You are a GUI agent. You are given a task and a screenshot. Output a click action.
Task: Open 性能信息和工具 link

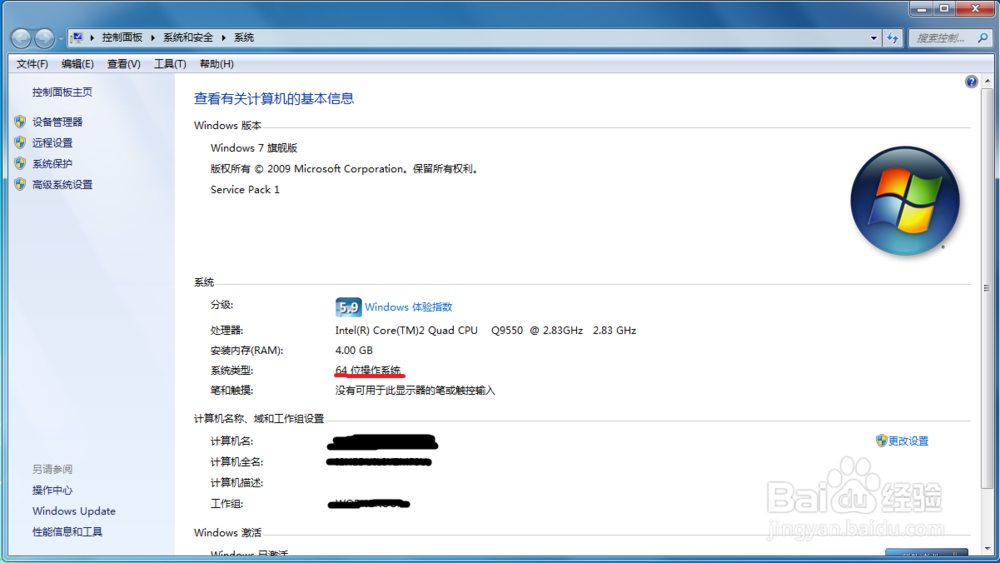point(68,532)
